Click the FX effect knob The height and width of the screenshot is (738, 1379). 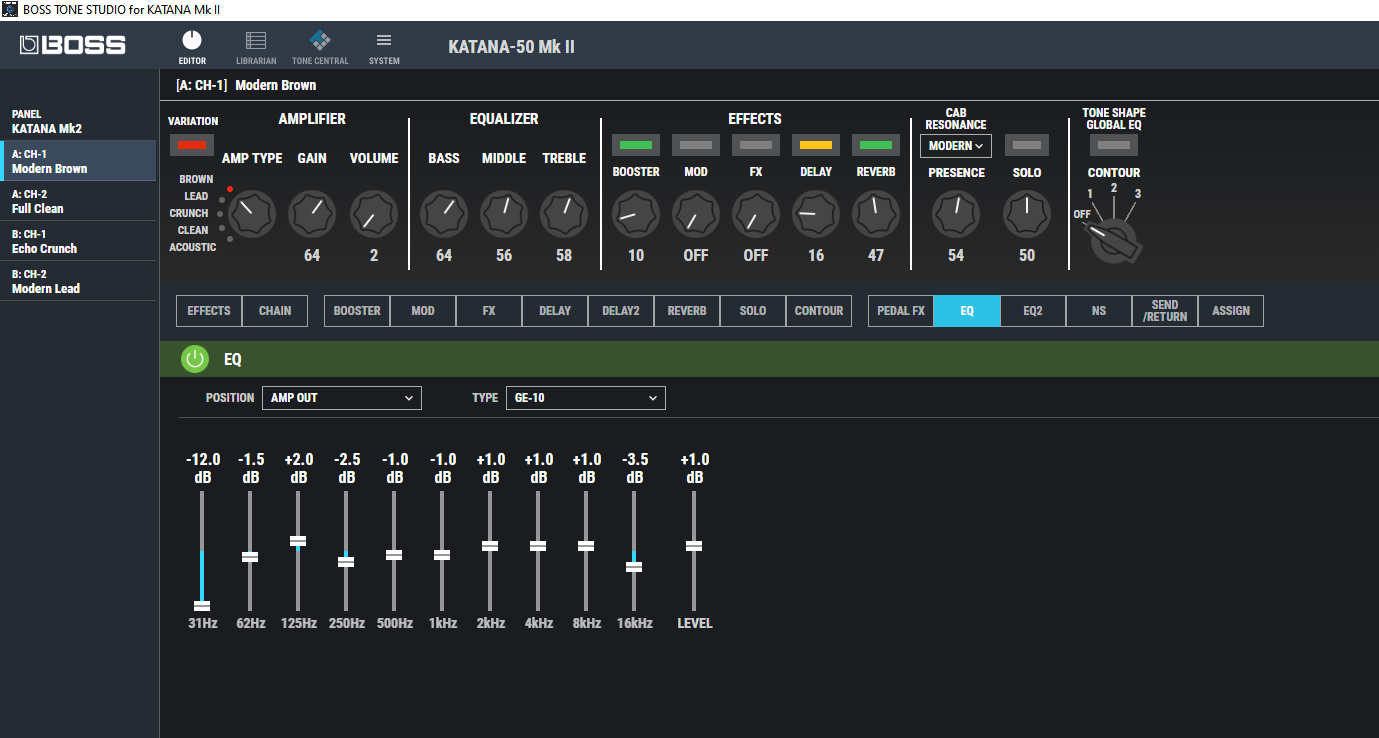[x=756, y=214]
